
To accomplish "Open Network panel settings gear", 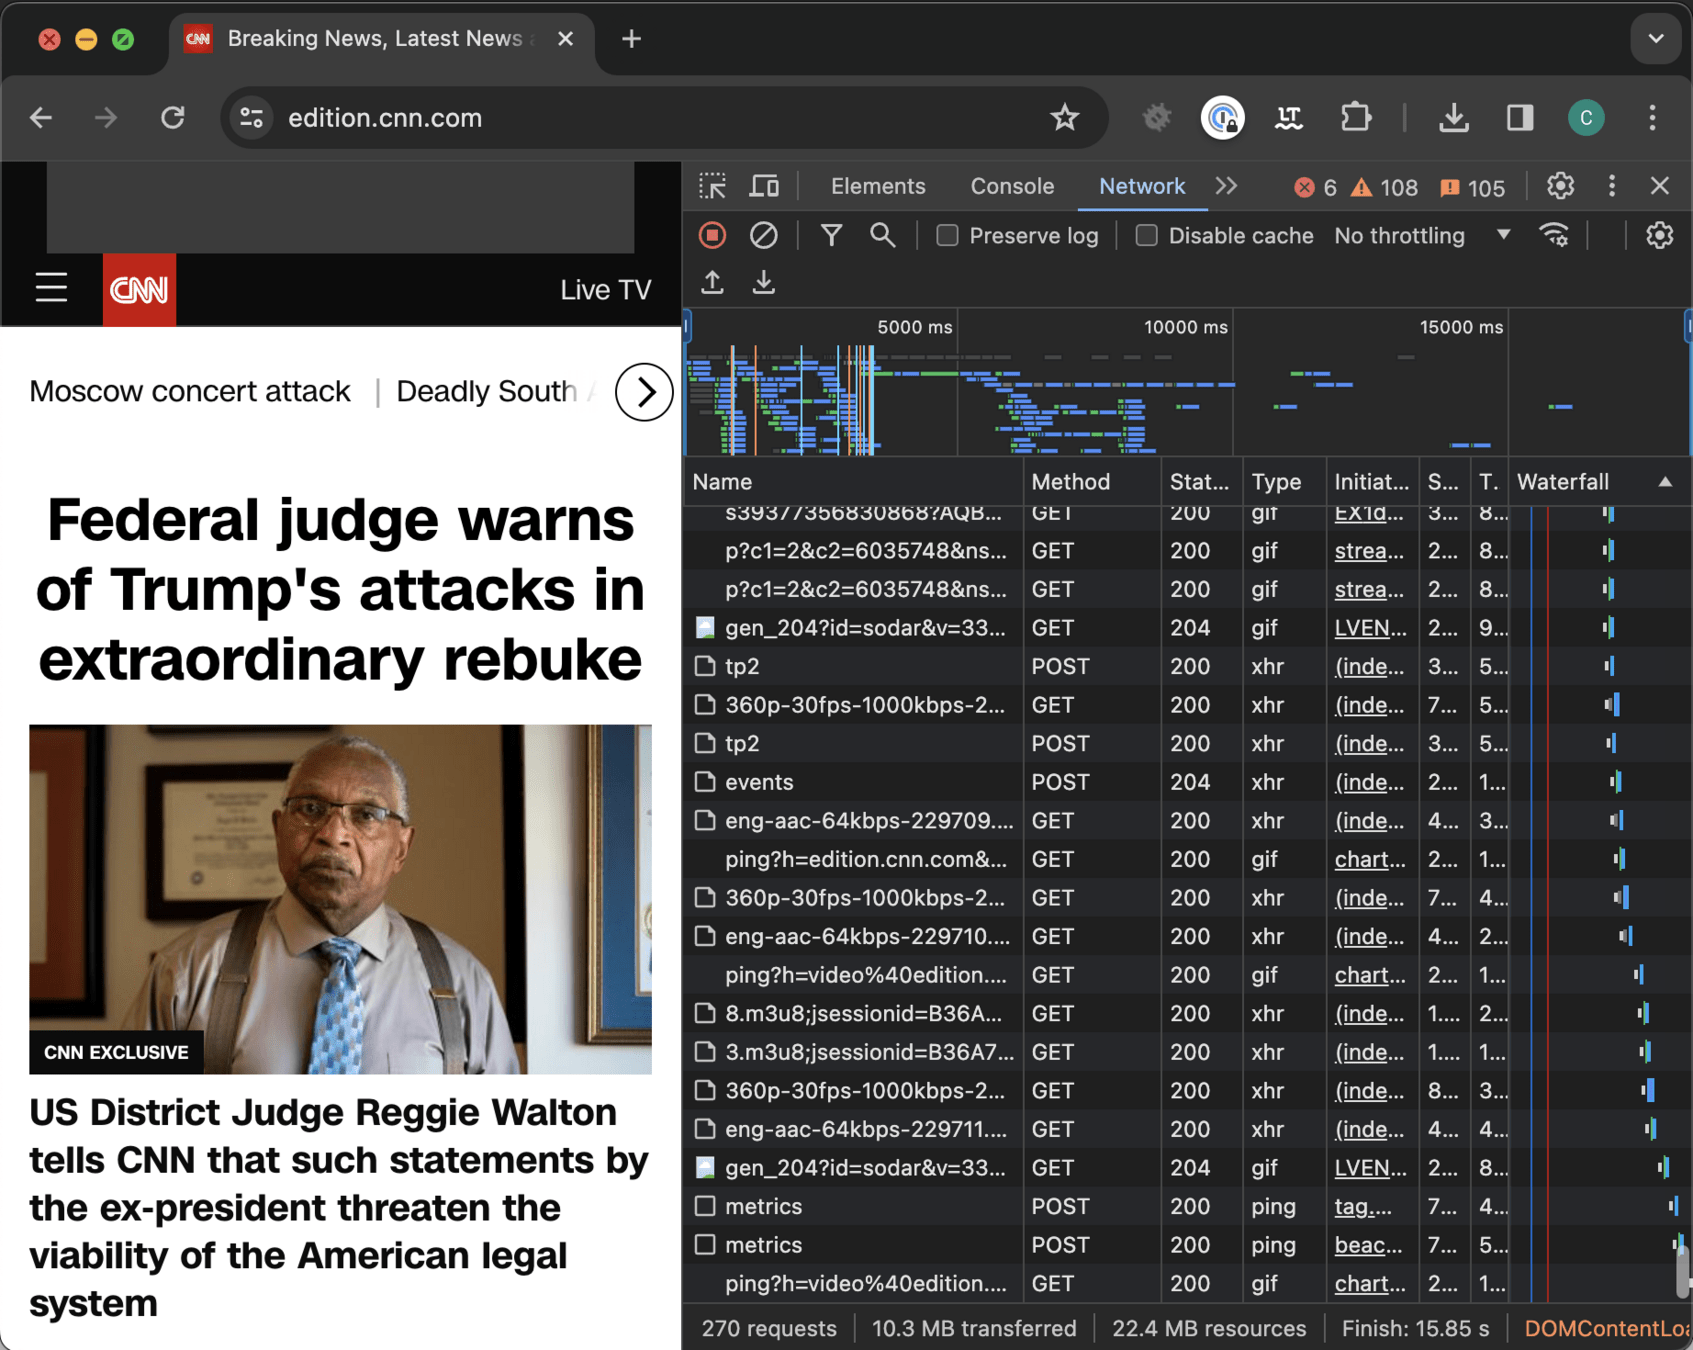I will point(1659,236).
